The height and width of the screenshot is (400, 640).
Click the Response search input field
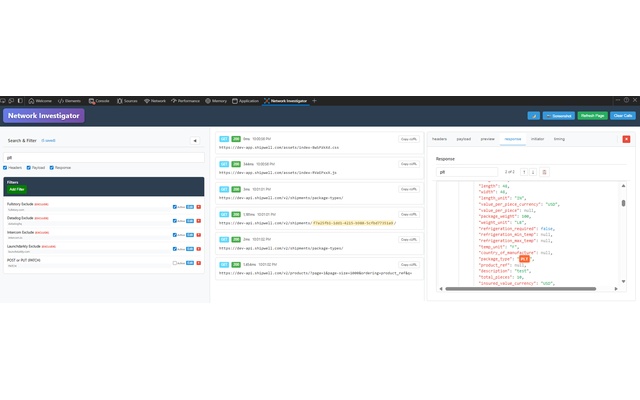(x=467, y=172)
